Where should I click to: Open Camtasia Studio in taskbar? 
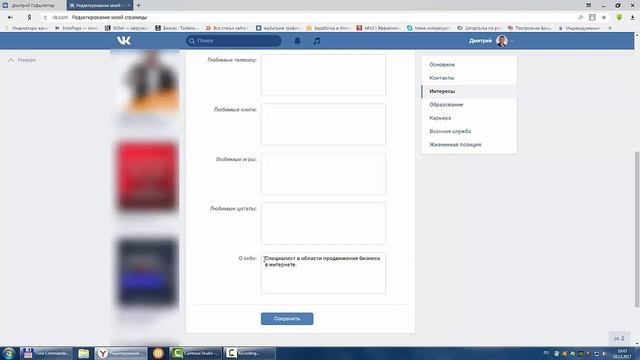pos(196,353)
